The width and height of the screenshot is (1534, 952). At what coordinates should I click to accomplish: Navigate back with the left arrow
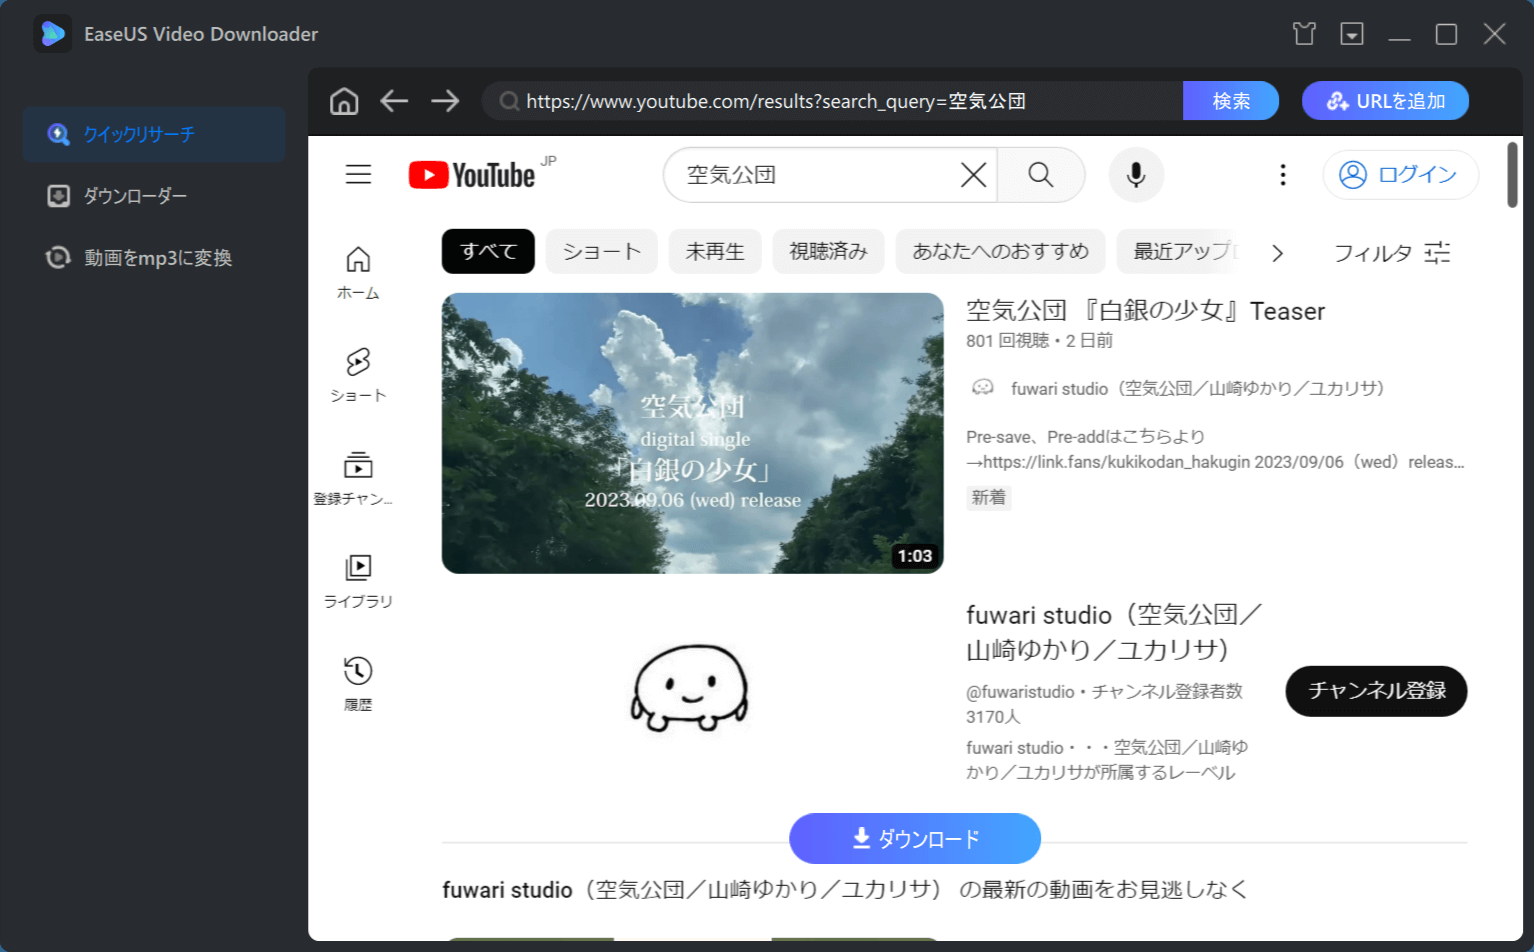[x=394, y=101]
